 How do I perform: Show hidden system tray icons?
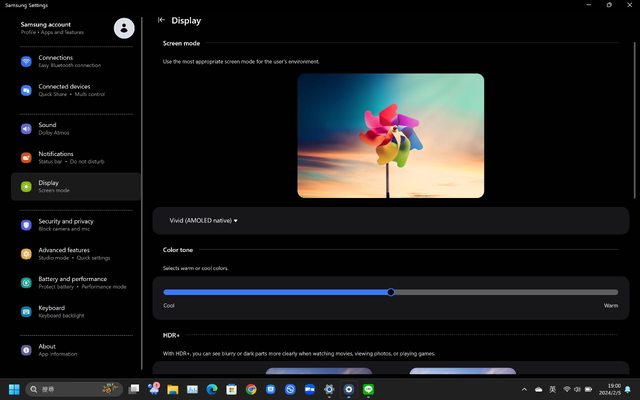pyautogui.click(x=524, y=389)
